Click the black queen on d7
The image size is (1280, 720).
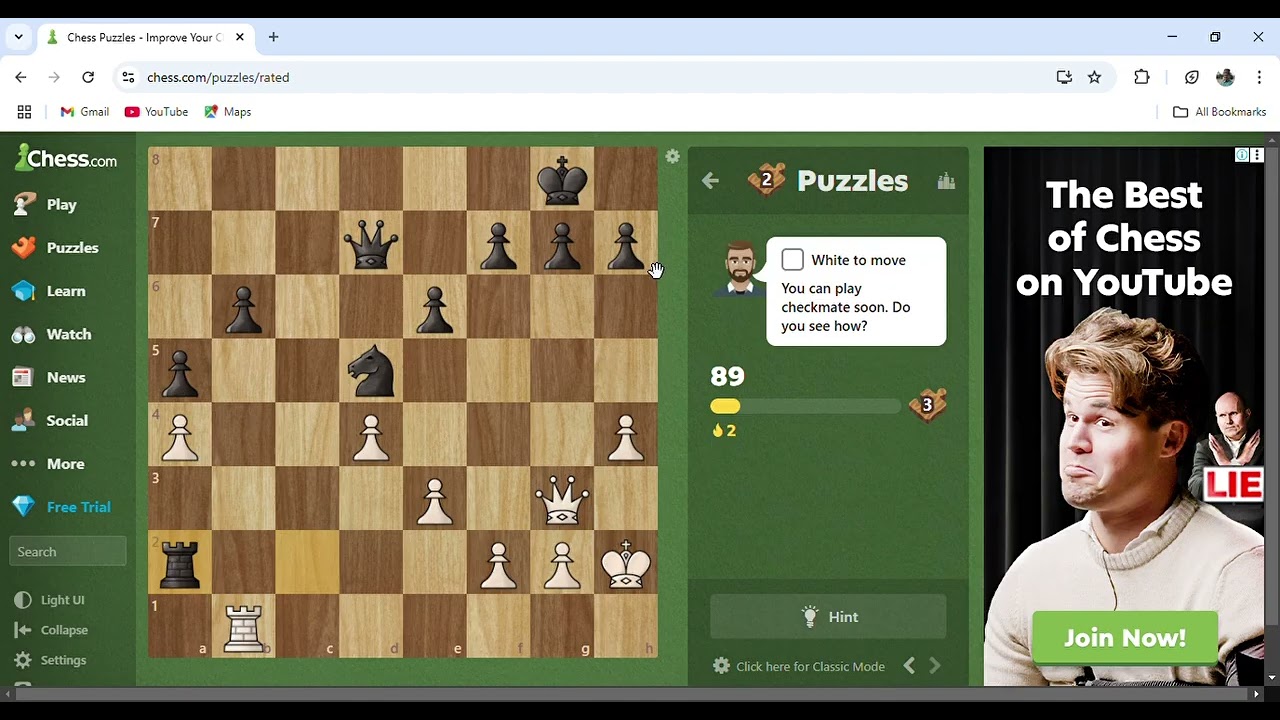point(371,243)
